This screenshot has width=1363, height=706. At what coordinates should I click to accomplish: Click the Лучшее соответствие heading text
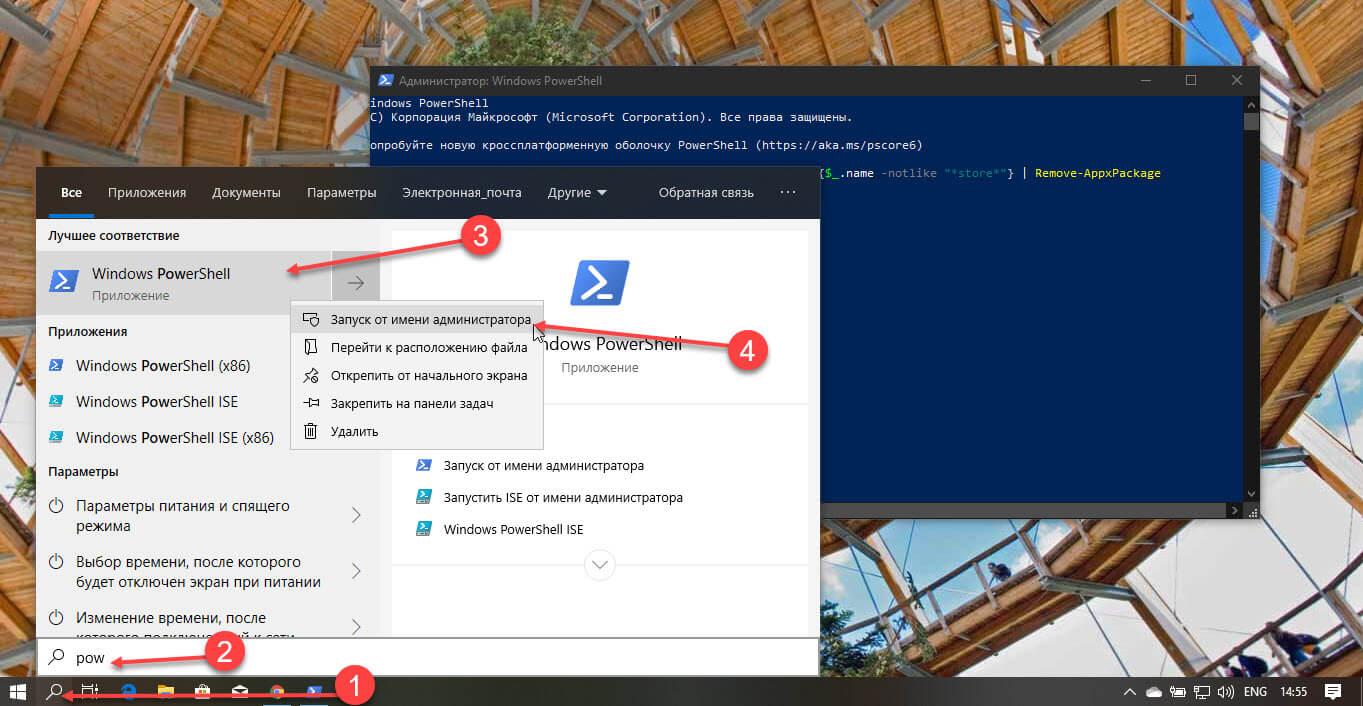[114, 236]
